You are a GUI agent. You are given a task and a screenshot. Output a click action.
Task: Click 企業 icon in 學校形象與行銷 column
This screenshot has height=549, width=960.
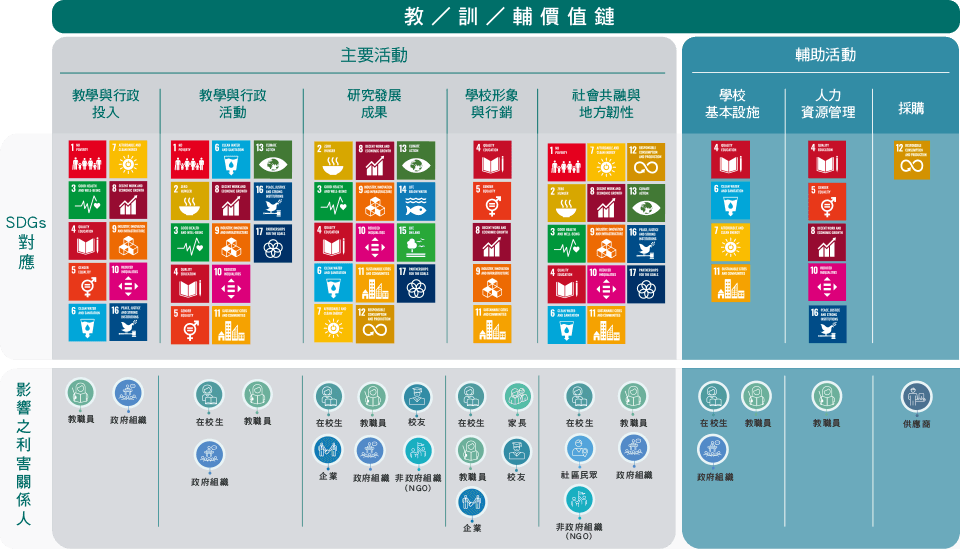pos(471,502)
